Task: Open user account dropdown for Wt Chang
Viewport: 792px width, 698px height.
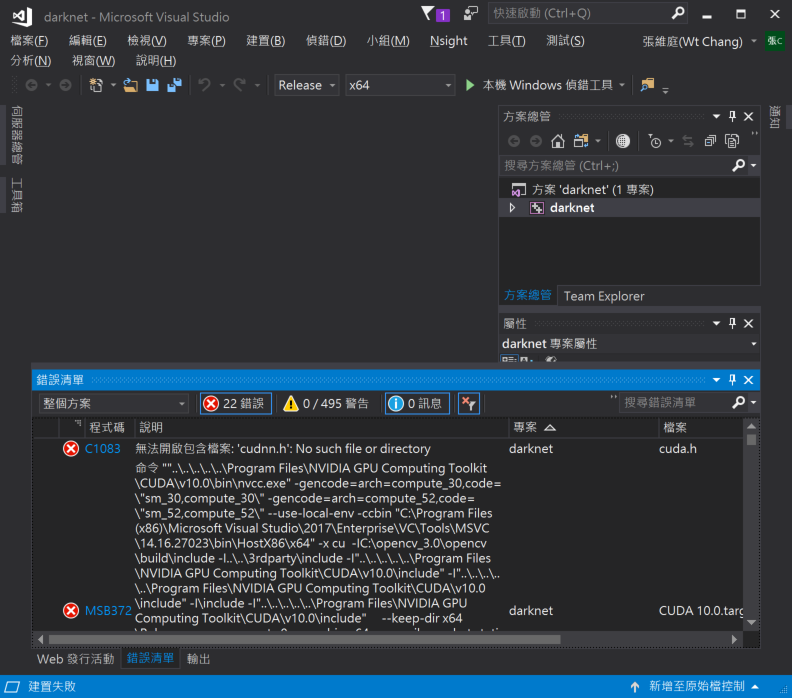Action: (x=754, y=41)
